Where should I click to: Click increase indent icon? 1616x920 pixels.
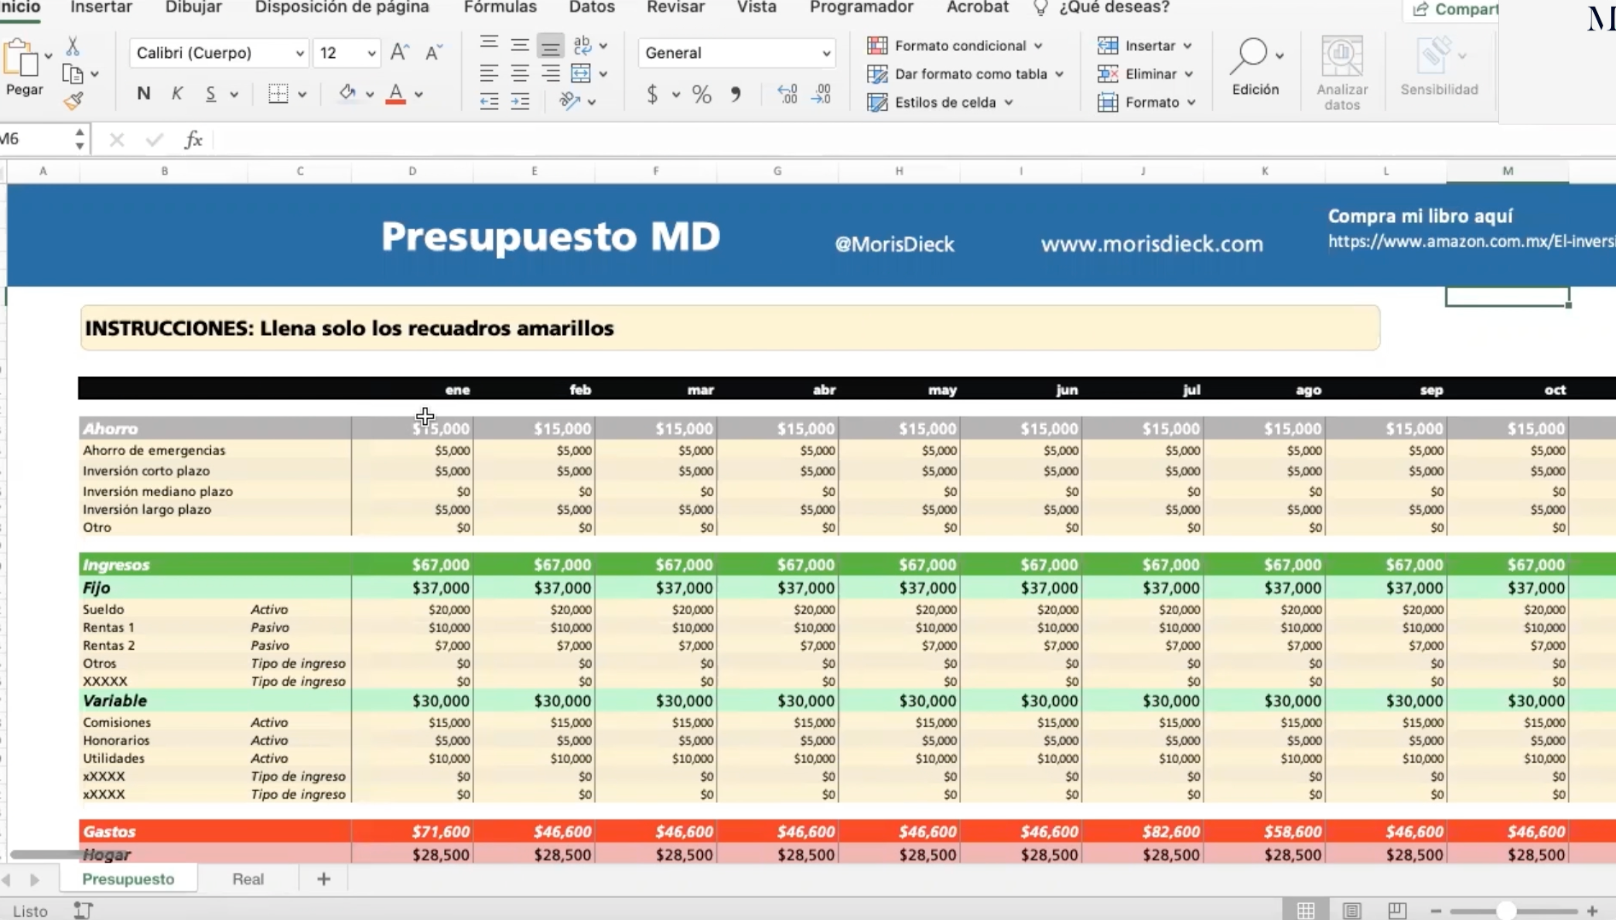[x=520, y=101]
